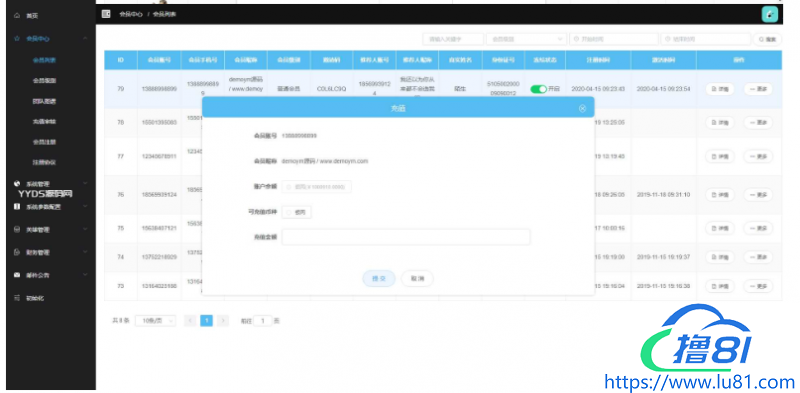Image resolution: width=800 pixels, height=393 pixels.
Task: Click the 会员中心 breadcrumb link
Action: (x=131, y=14)
